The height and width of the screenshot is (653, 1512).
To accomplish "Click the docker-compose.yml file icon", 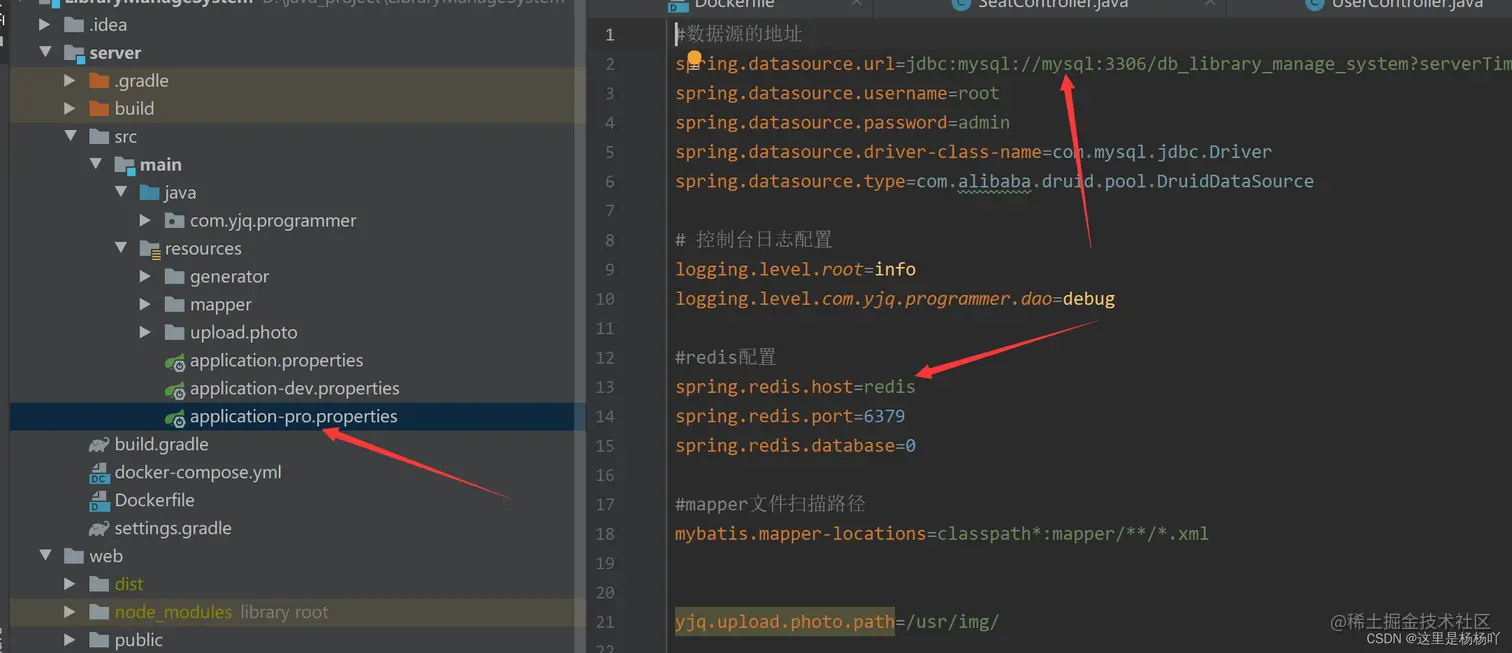I will pos(99,473).
